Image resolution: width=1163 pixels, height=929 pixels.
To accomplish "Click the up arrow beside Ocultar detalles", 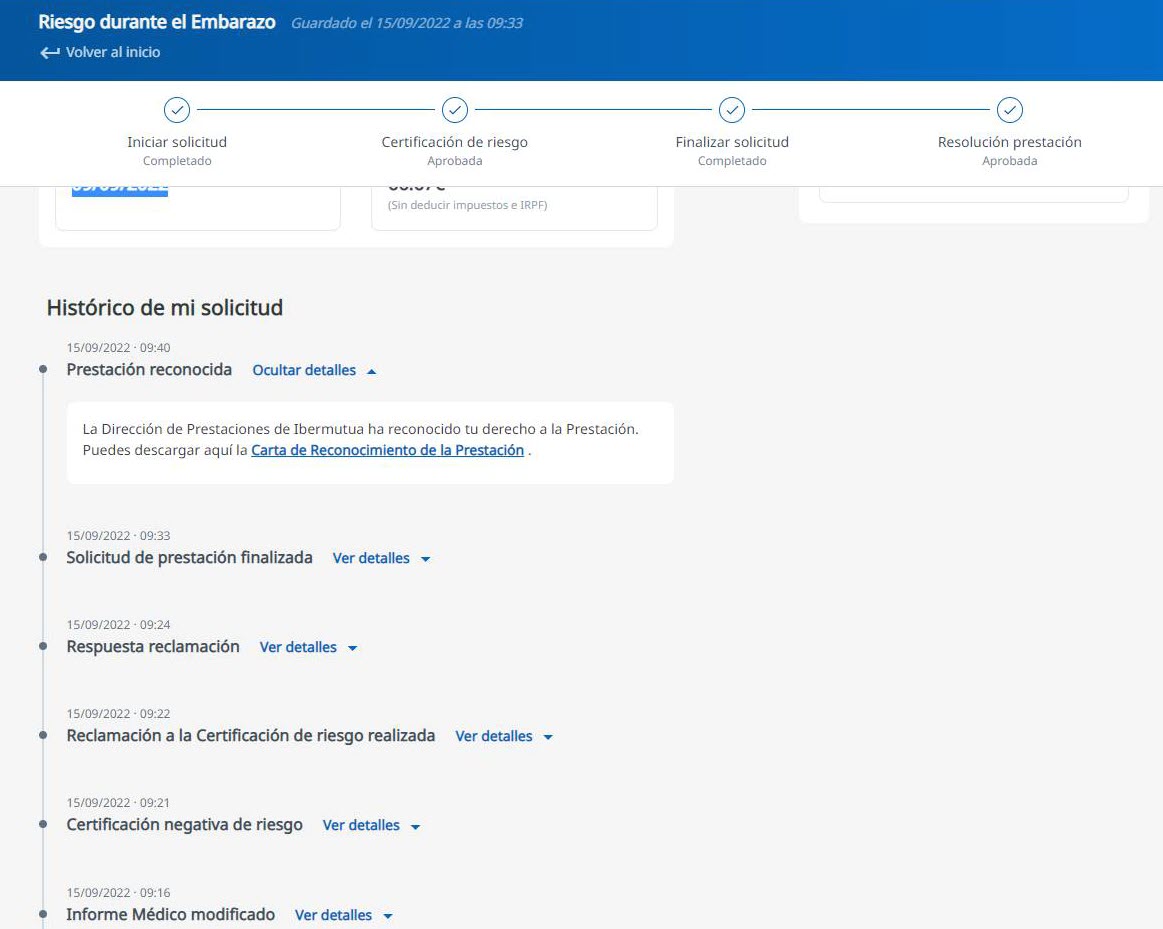I will [372, 371].
